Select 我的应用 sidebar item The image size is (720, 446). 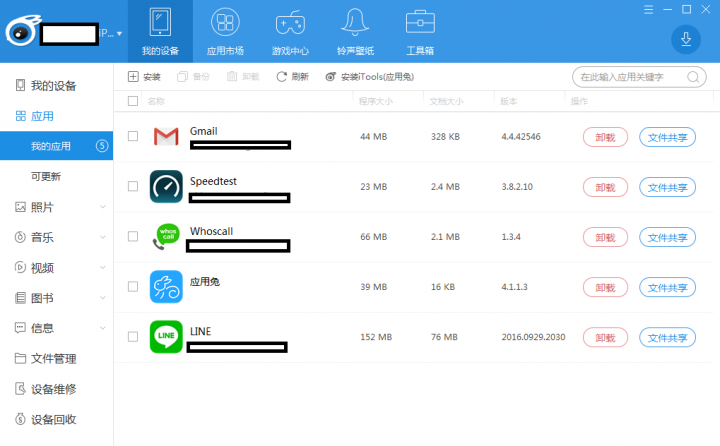pyautogui.click(x=56, y=146)
